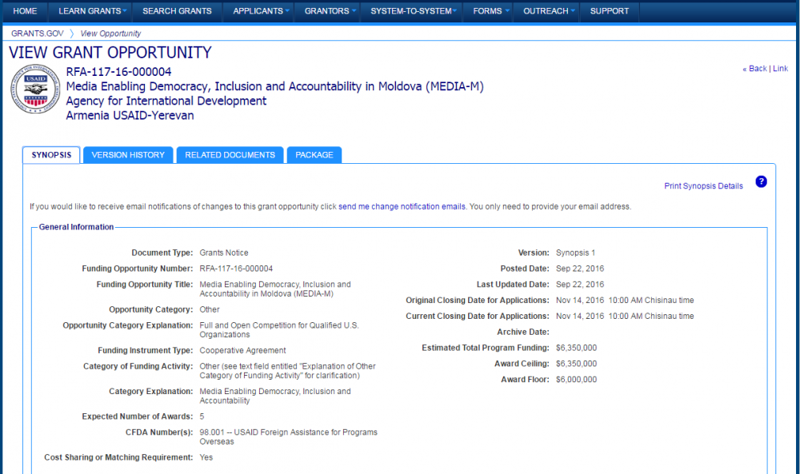Image resolution: width=800 pixels, height=474 pixels.
Task: Open the HOME menu item
Action: 24,11
